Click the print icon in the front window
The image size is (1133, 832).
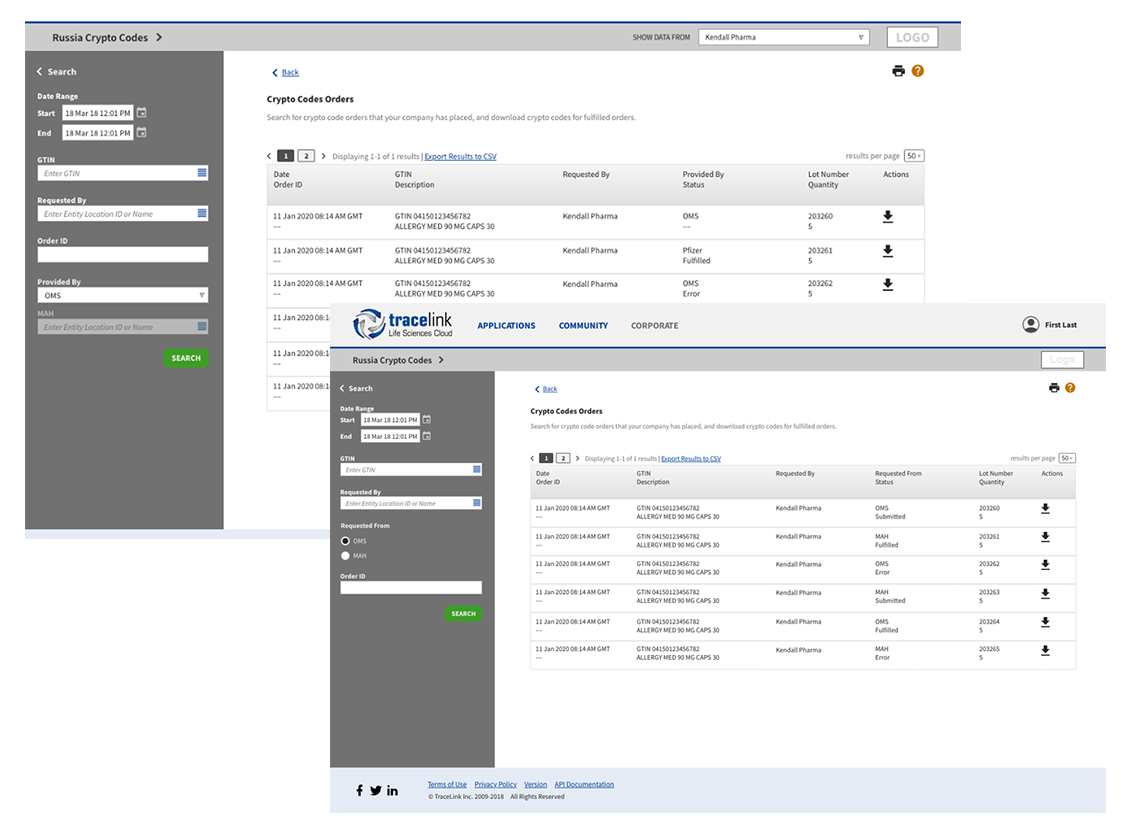(x=1054, y=388)
